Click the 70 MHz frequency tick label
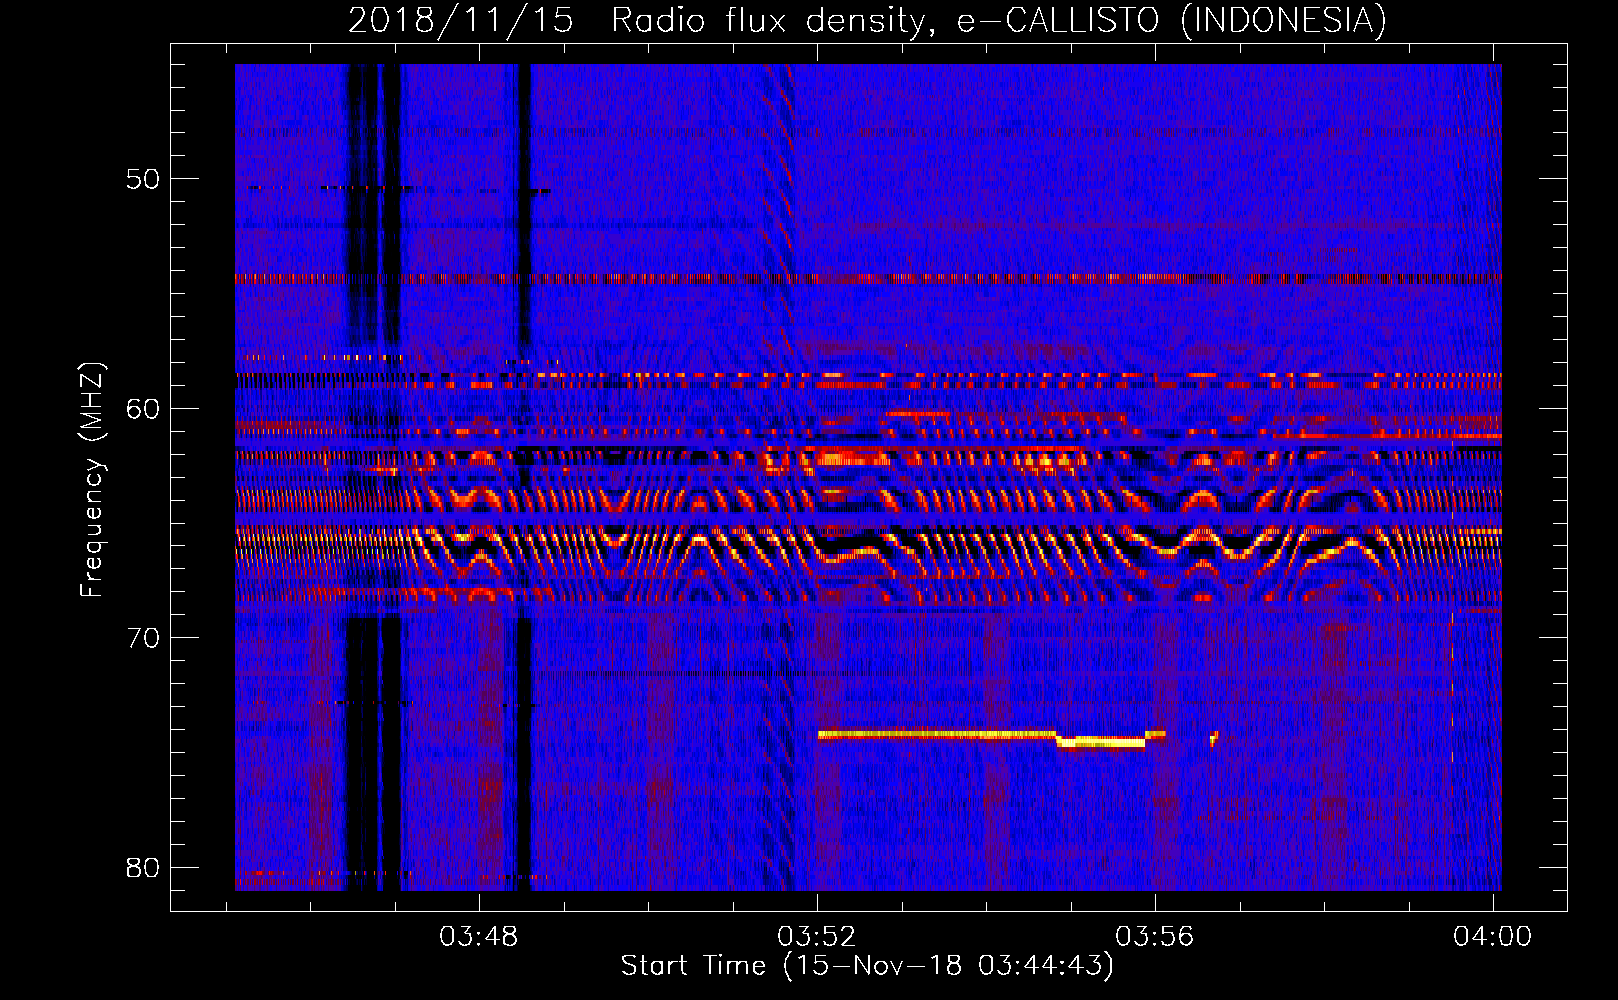 click(x=143, y=637)
